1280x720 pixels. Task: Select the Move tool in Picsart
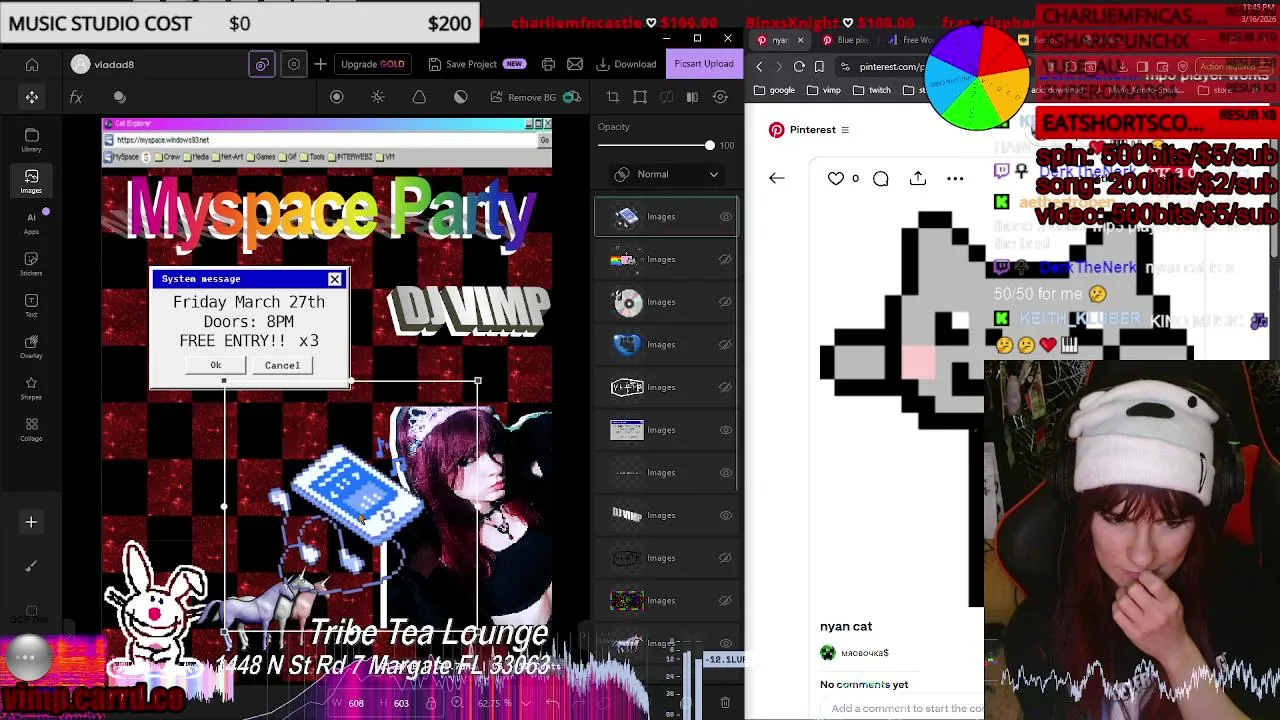pos(32,97)
